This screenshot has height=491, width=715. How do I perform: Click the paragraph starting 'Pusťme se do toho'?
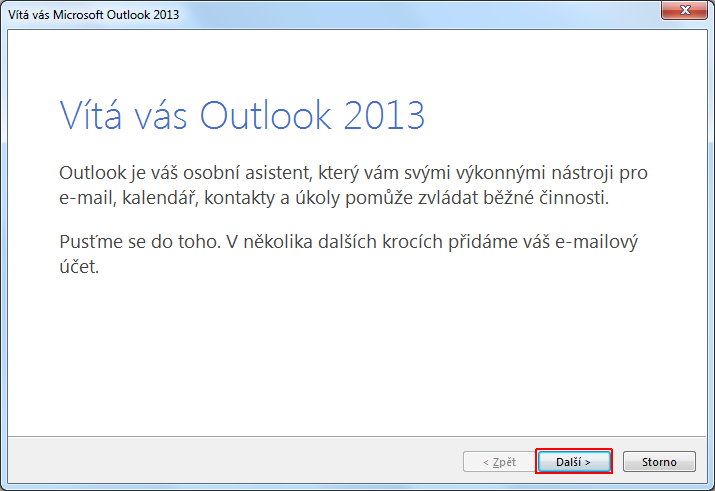[348, 254]
